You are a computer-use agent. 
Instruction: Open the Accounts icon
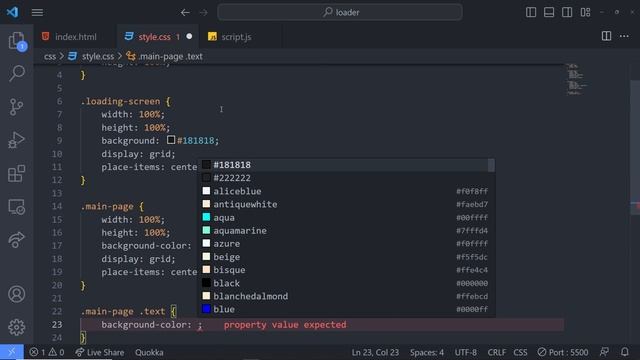17,294
